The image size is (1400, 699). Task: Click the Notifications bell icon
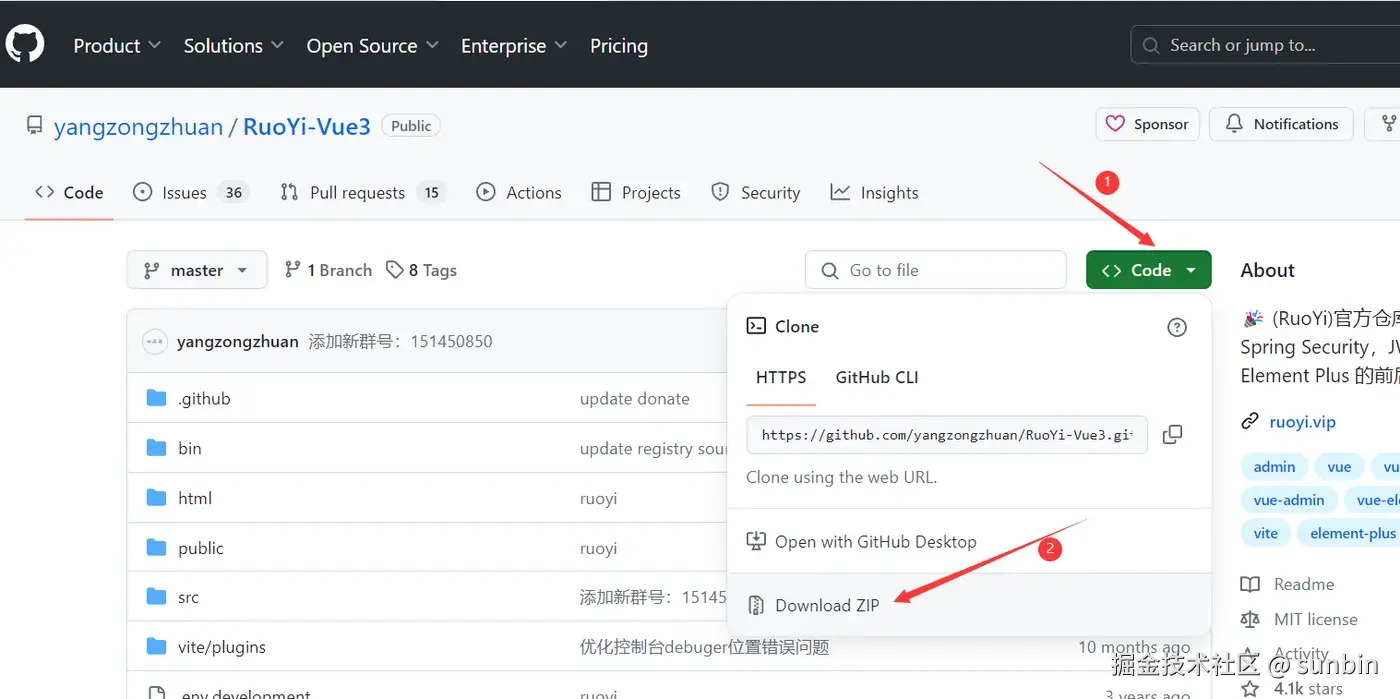pos(1234,124)
